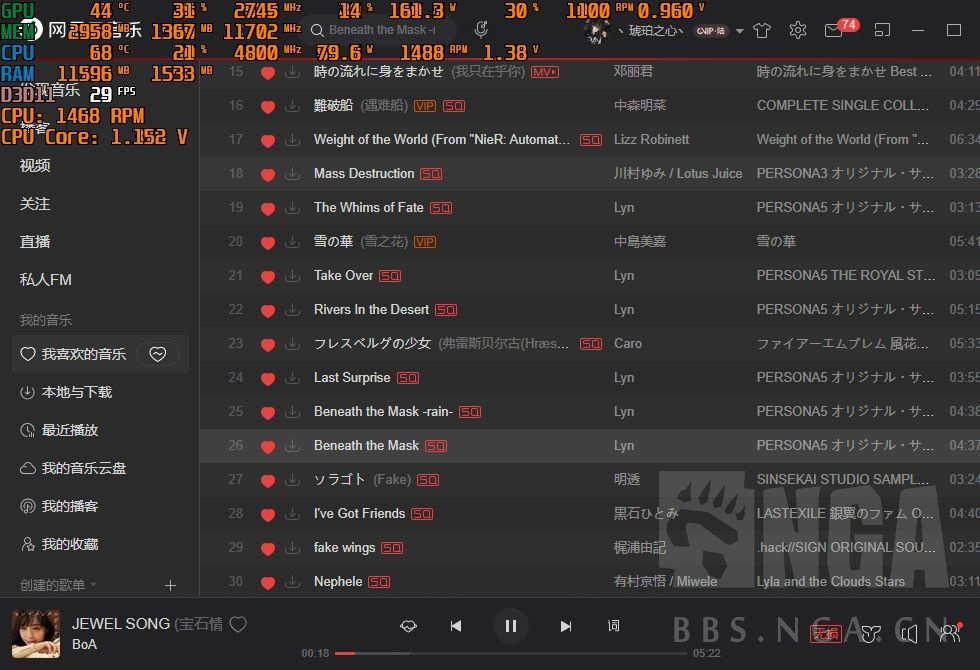Go back to the previous track

(x=456, y=626)
